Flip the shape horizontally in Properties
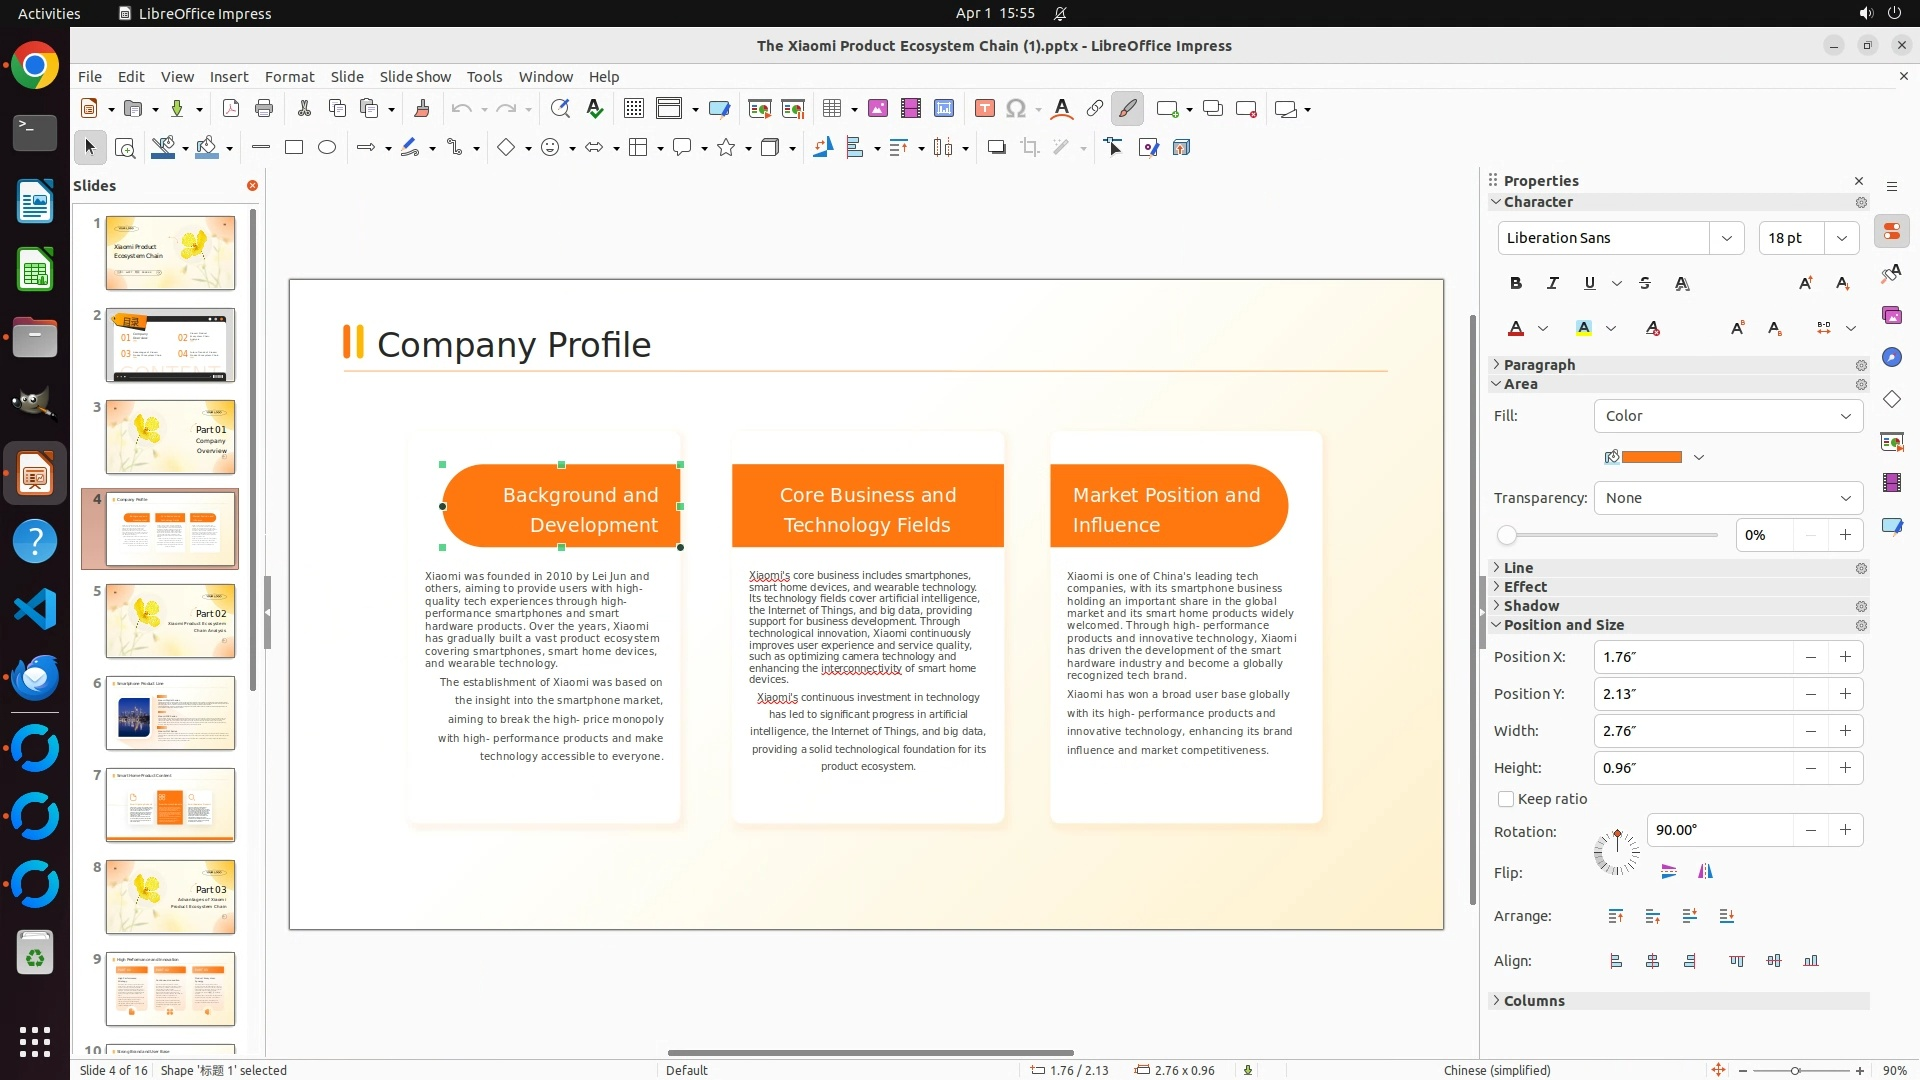The width and height of the screenshot is (1920, 1080). click(x=1705, y=872)
